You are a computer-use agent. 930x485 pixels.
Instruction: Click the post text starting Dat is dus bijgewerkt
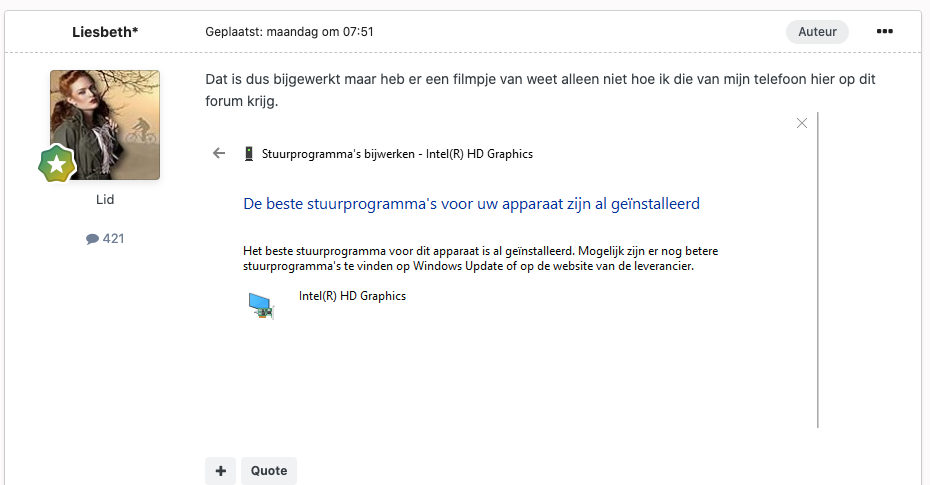(x=540, y=90)
